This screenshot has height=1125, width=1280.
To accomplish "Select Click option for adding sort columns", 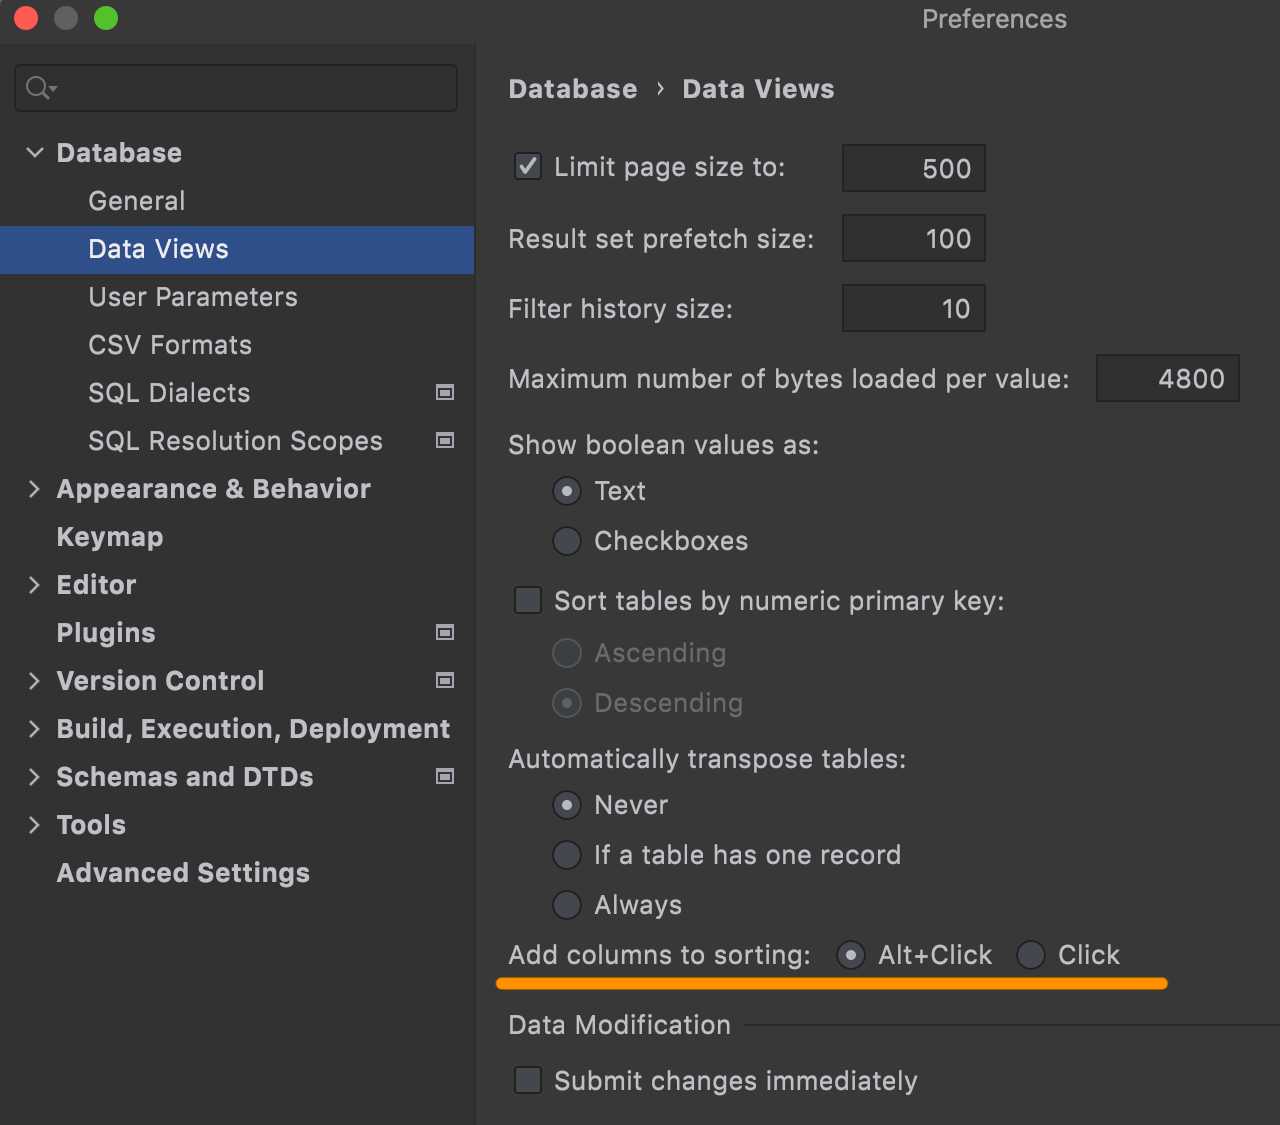I will click(x=1031, y=955).
